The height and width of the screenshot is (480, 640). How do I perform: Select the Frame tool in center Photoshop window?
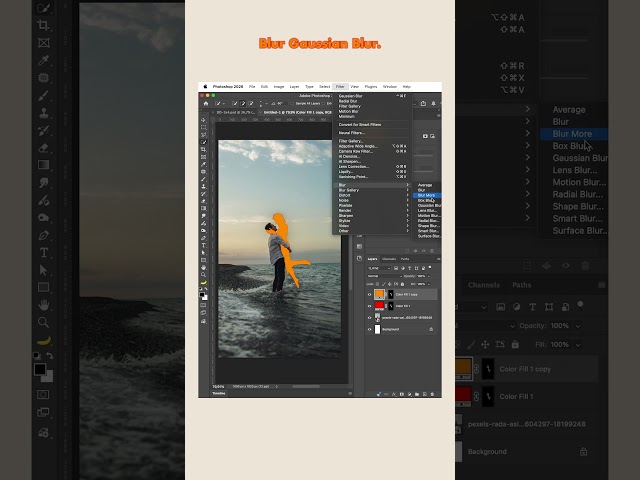click(204, 157)
